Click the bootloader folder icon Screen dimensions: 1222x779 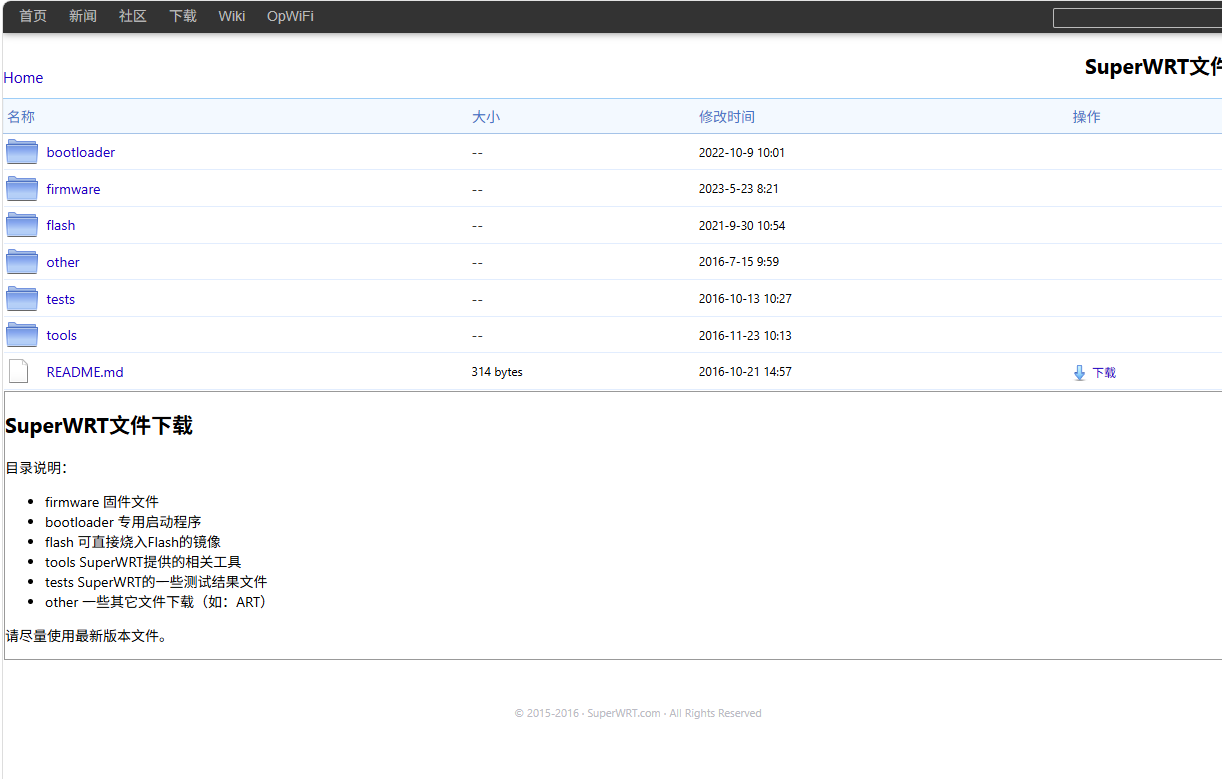[22, 152]
